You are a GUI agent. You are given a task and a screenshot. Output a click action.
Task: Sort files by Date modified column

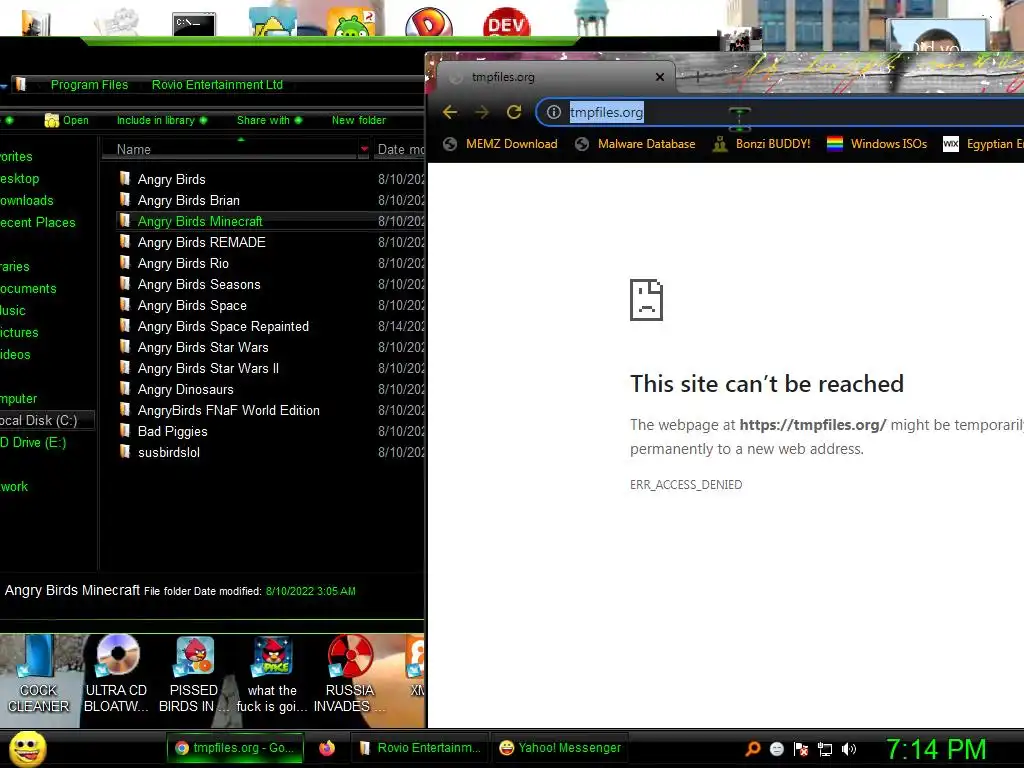click(400, 150)
